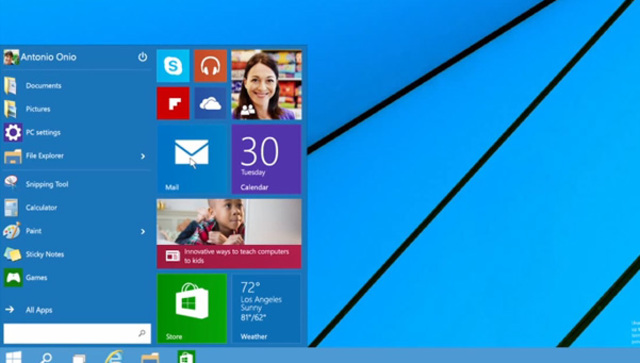Open the Skype tile
The height and width of the screenshot is (363, 640).
173,66
